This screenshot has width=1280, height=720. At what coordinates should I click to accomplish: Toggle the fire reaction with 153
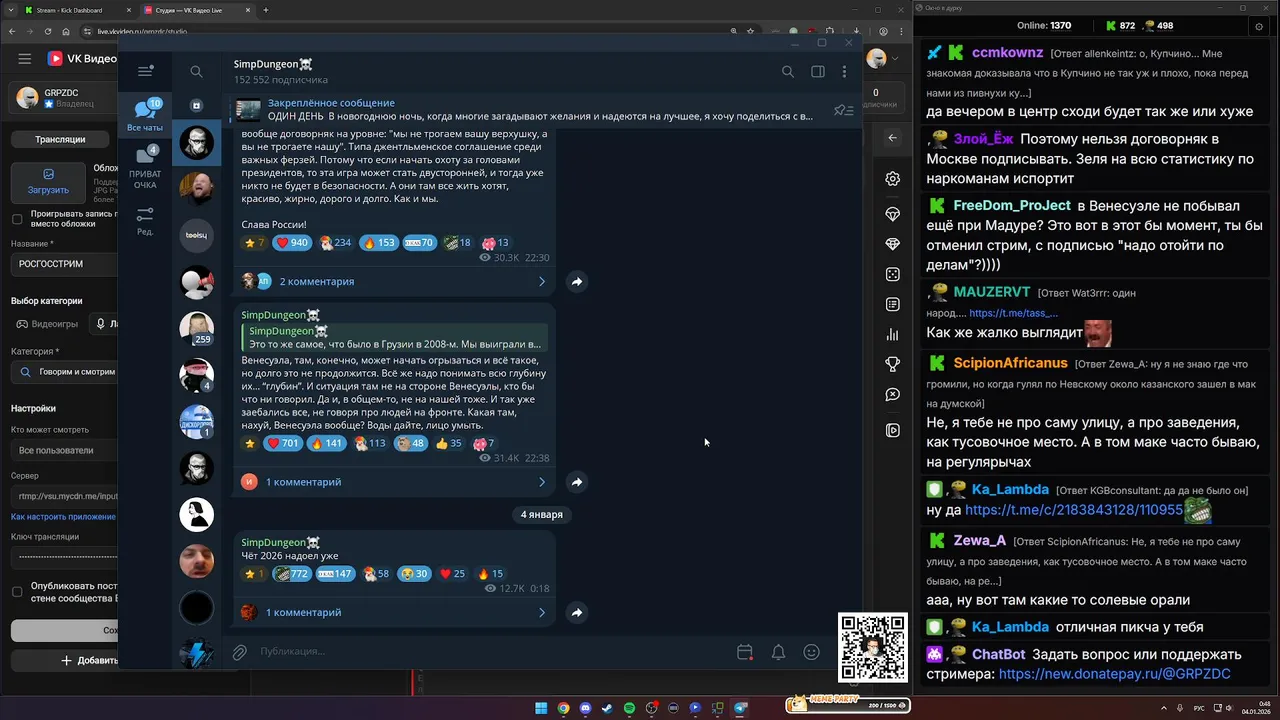(x=379, y=243)
